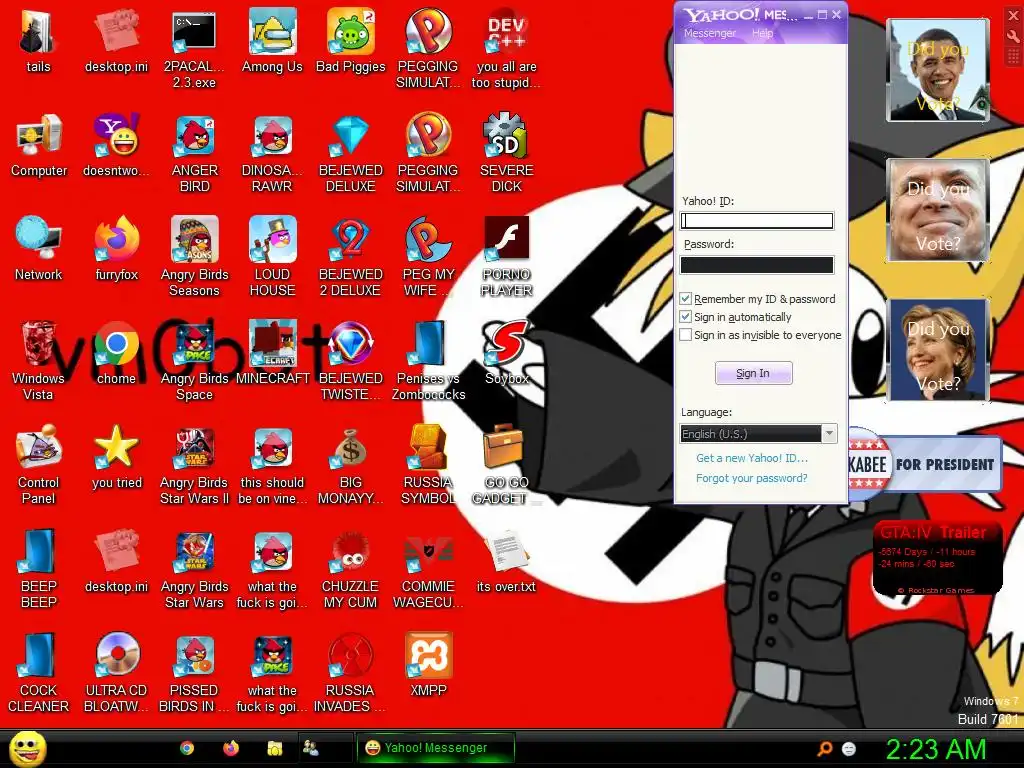Click the Sign In button

tap(754, 373)
